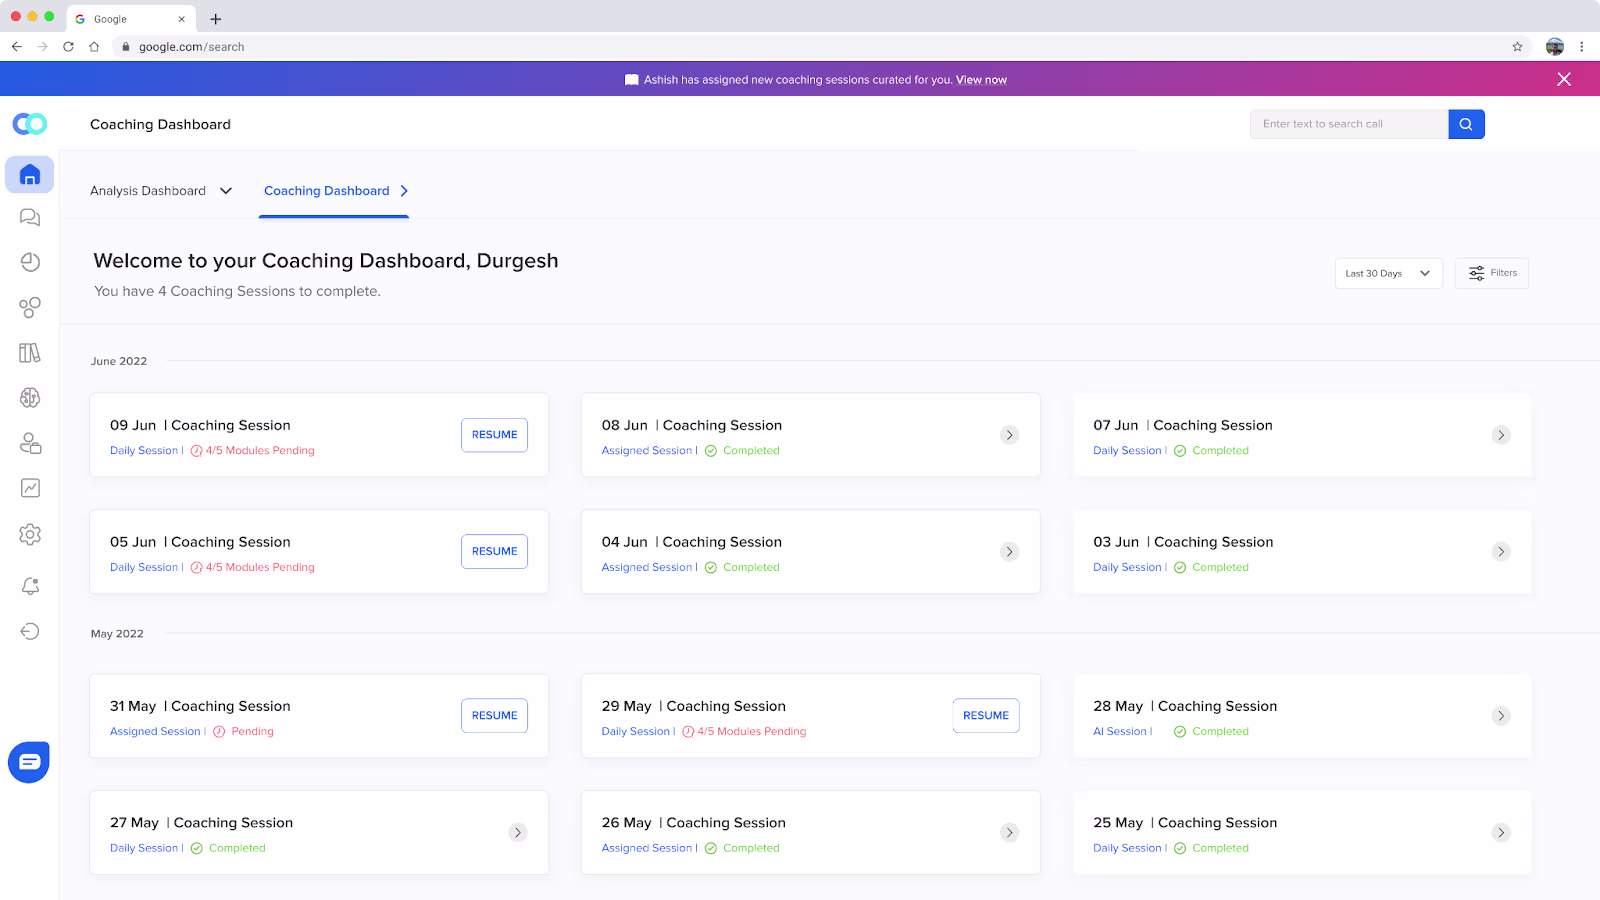Screen dimensions: 1600x900
Task: Open the 04 Jun session arrow
Action: tap(1010, 552)
